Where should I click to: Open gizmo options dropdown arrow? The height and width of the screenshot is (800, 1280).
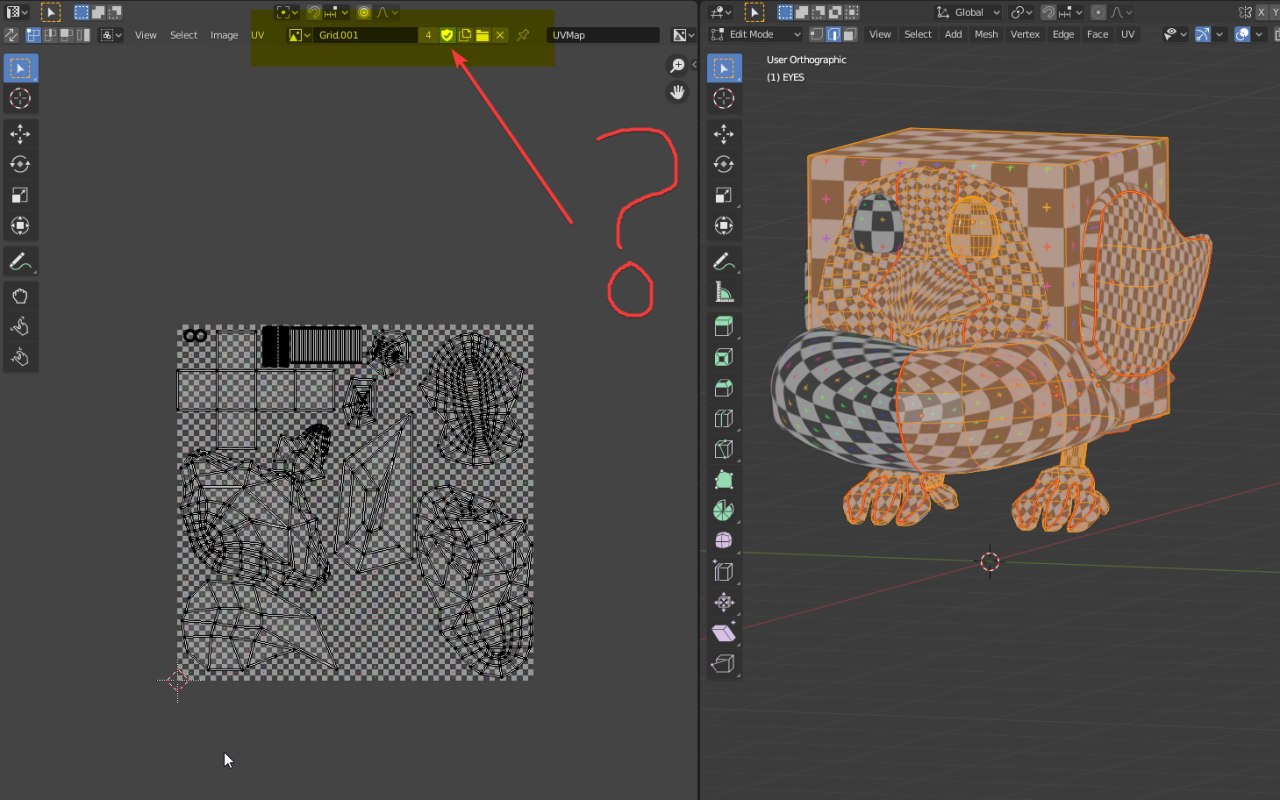pos(1219,35)
